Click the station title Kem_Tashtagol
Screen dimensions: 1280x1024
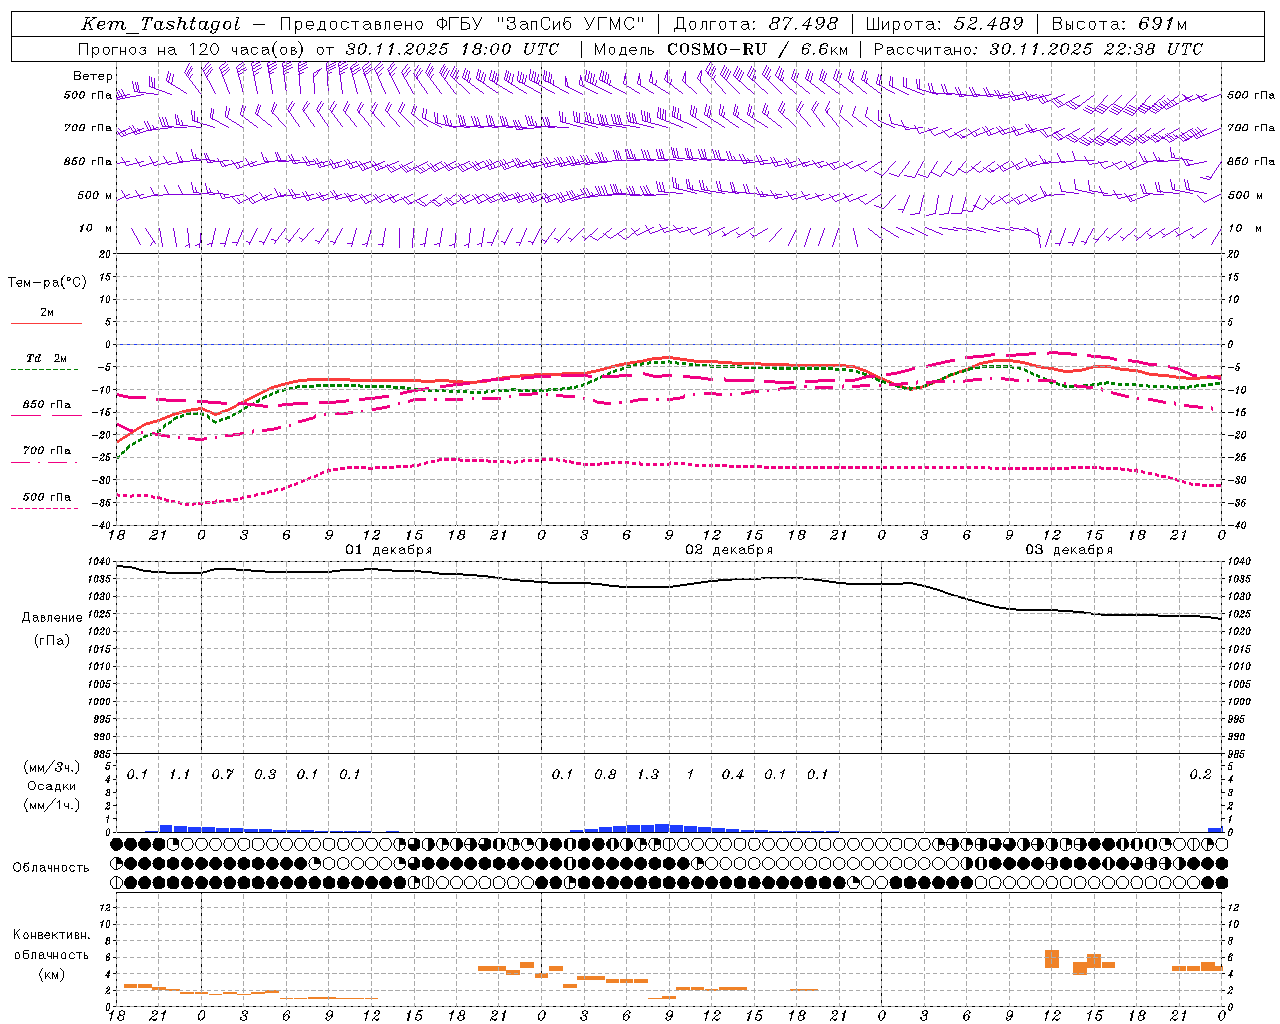click(161, 24)
